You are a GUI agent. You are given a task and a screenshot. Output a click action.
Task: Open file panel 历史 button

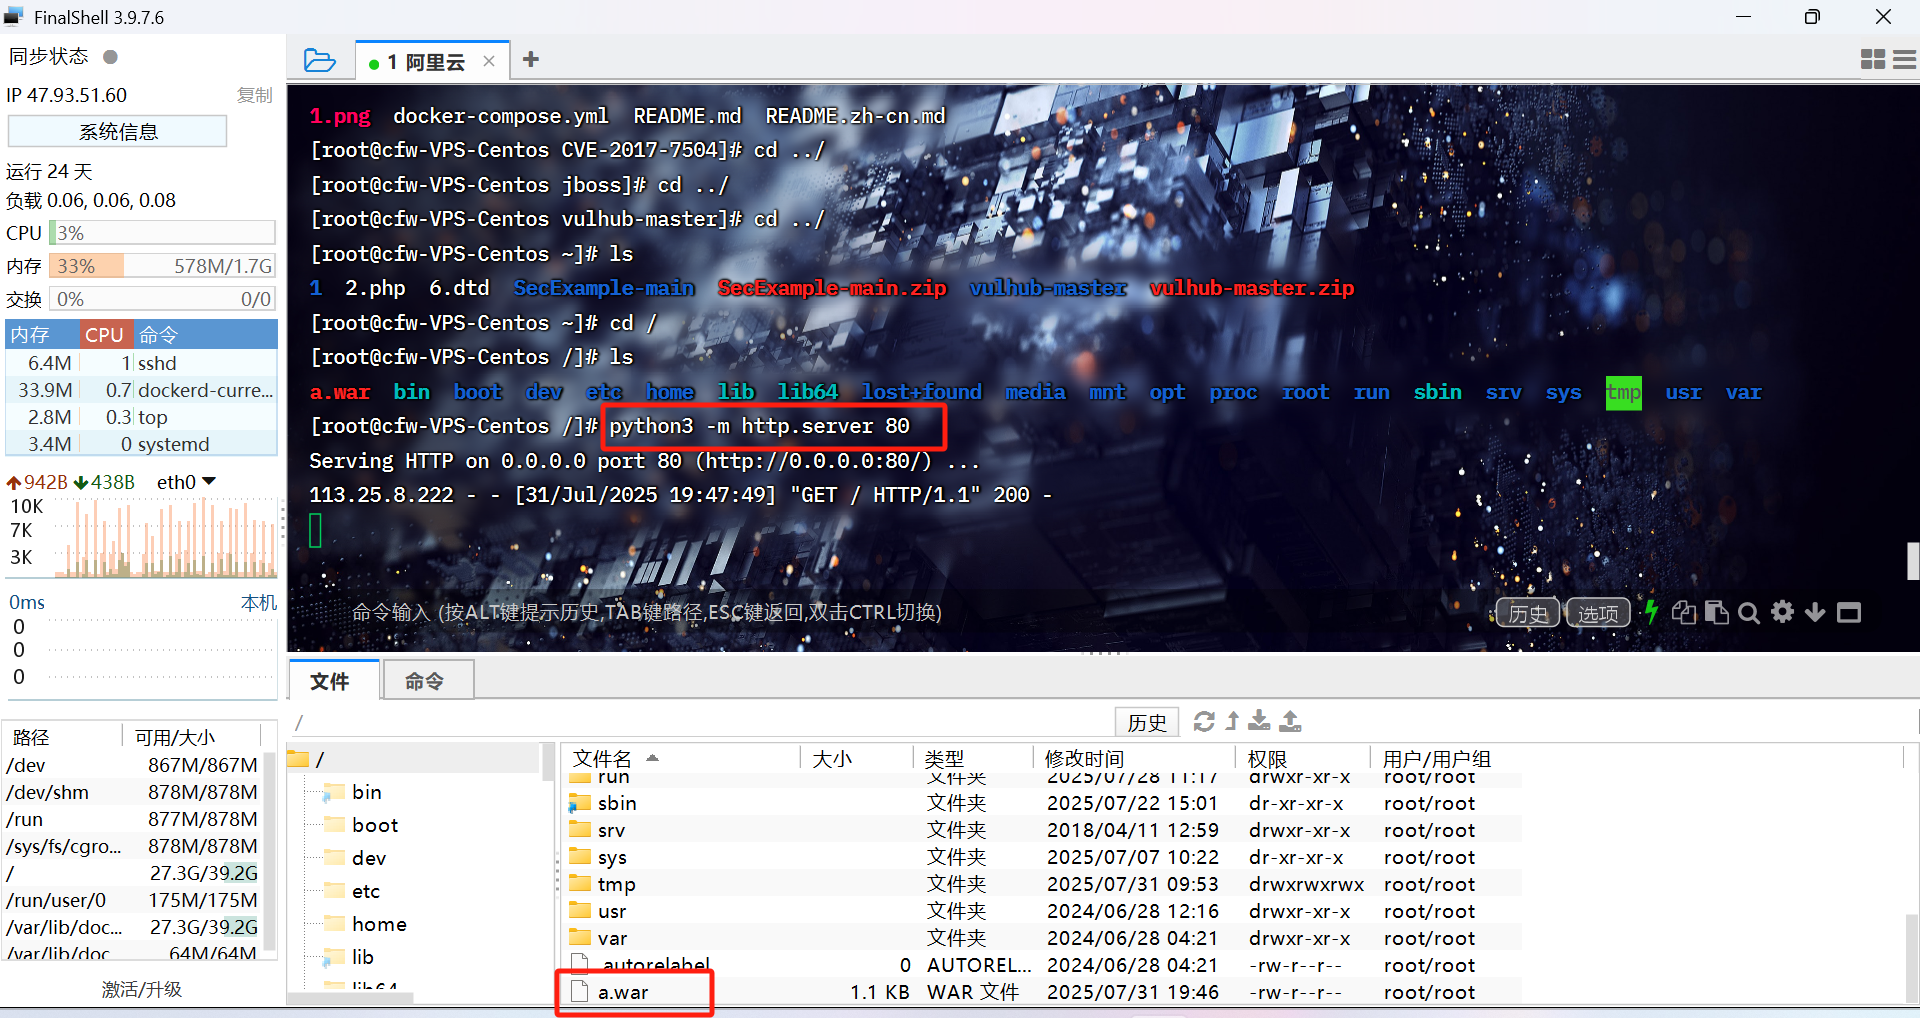[1147, 722]
